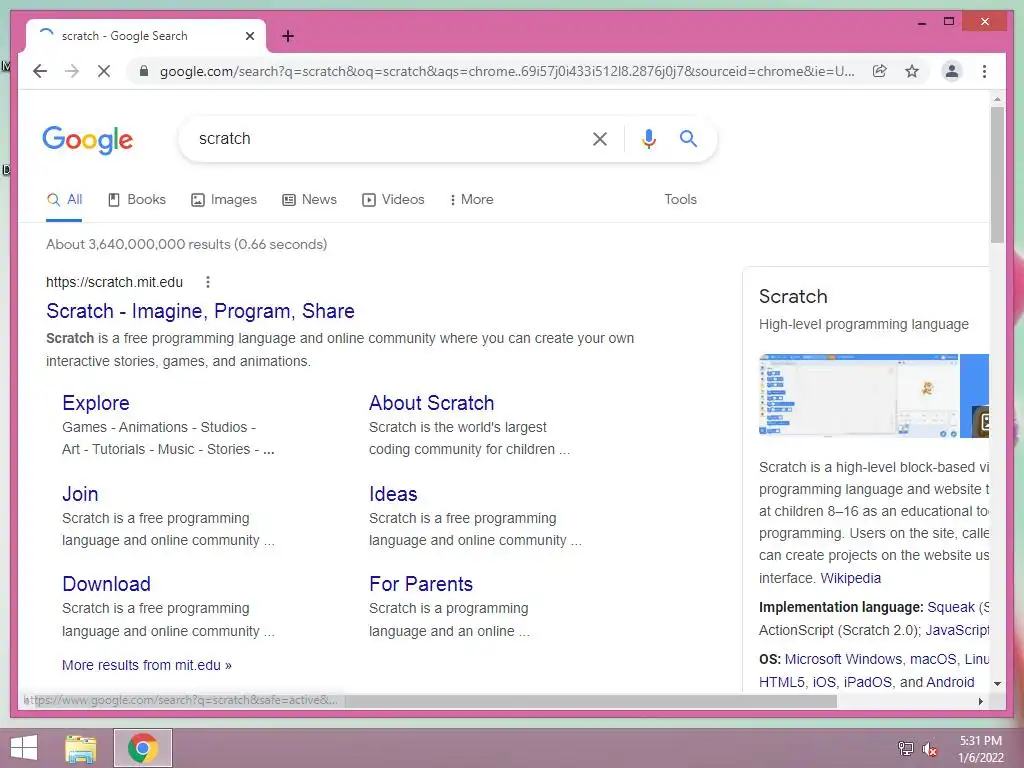Open the Scratch editor screenshot thumbnail
This screenshot has height=768, width=1024.
pos(859,396)
